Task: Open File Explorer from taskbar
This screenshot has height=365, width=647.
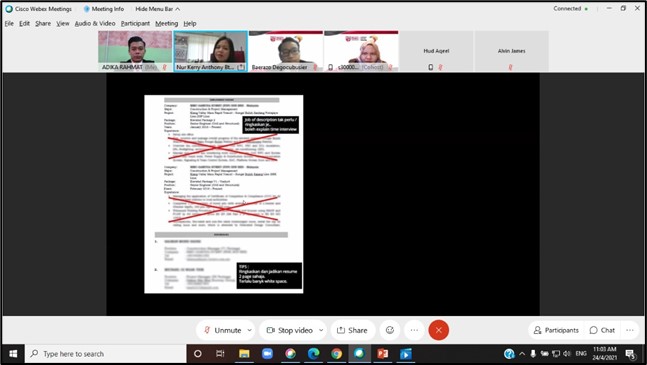Action: (x=244, y=354)
